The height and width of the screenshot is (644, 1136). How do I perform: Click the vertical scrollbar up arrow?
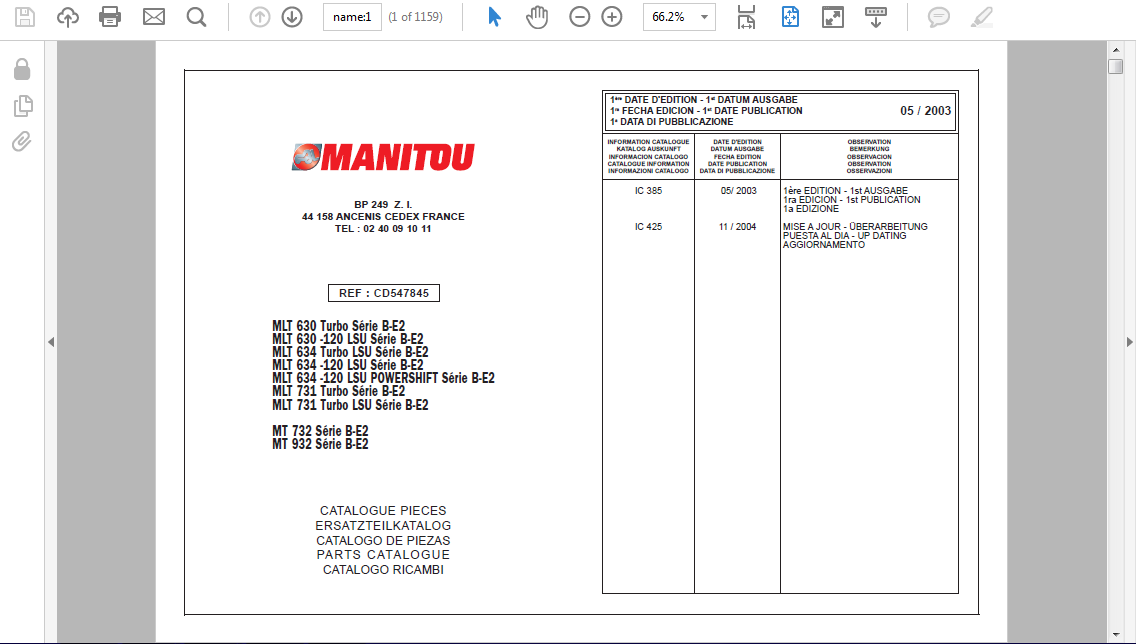click(1116, 49)
